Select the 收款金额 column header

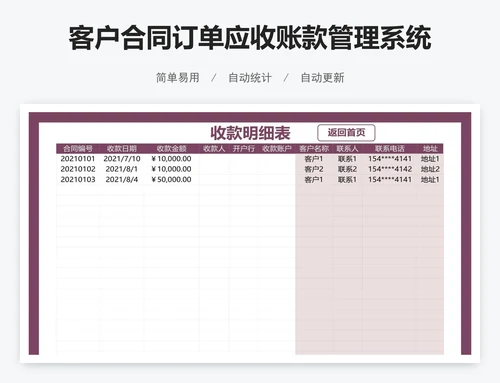coord(171,149)
